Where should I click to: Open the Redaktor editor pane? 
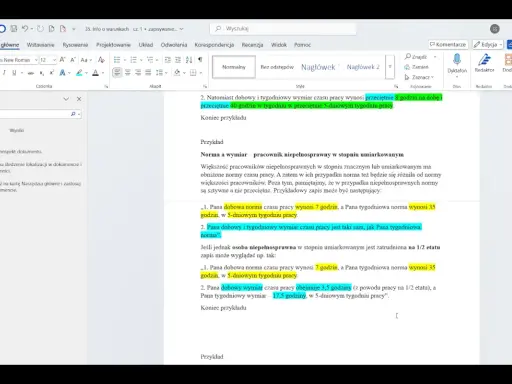[x=484, y=63]
